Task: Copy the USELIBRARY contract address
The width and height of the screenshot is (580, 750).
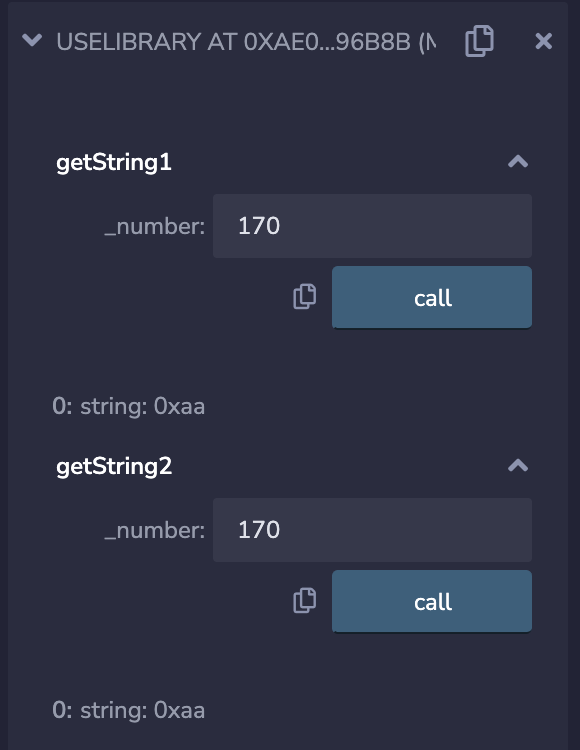Action: [x=480, y=41]
